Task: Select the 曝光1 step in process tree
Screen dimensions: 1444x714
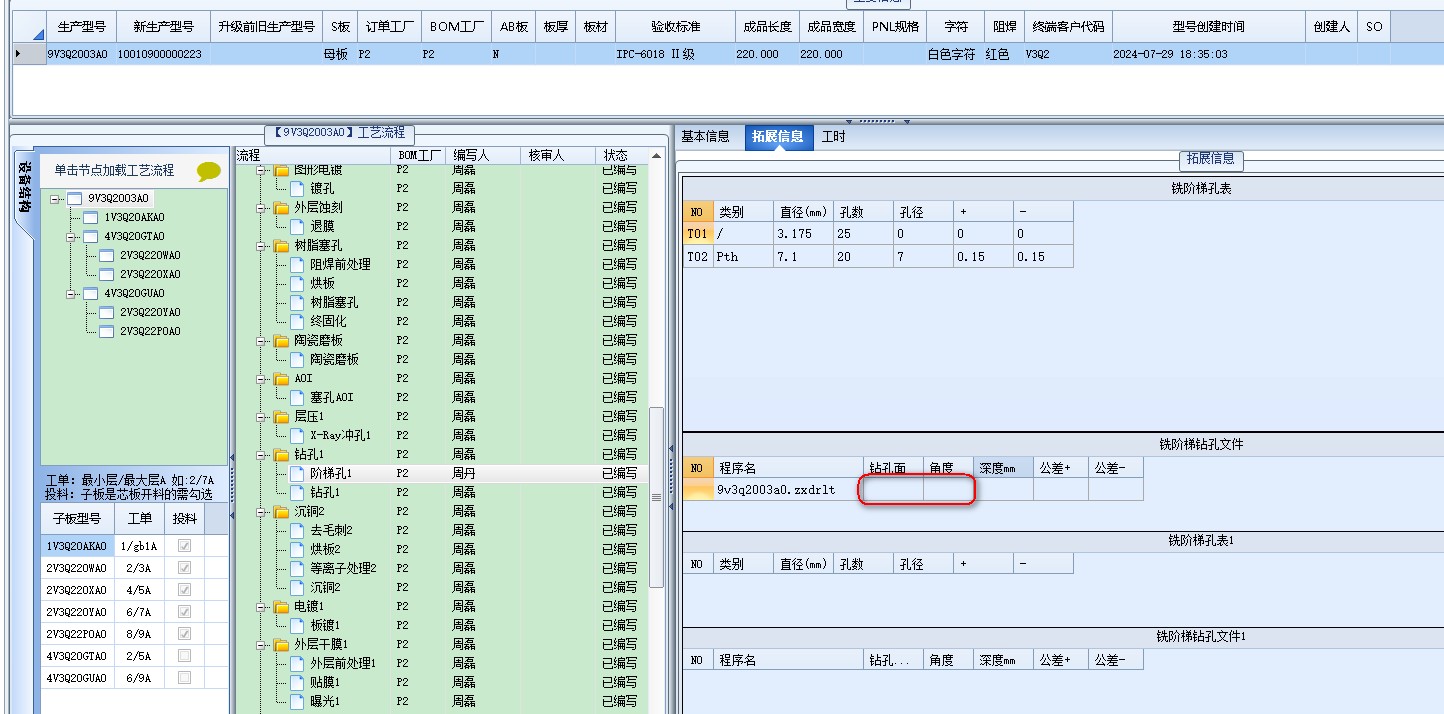Action: pyautogui.click(x=325, y=702)
